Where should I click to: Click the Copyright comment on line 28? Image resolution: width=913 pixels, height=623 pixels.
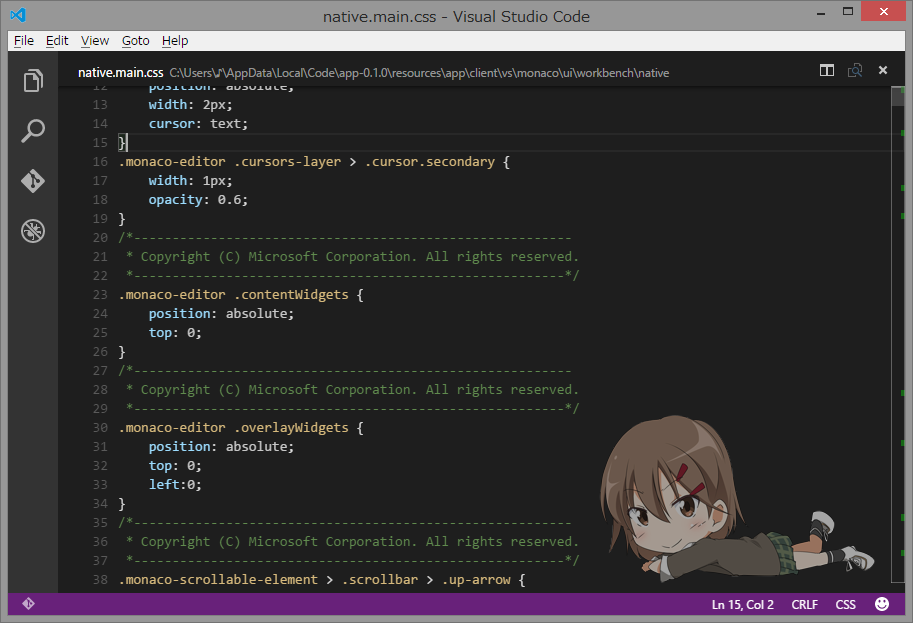(x=352, y=390)
